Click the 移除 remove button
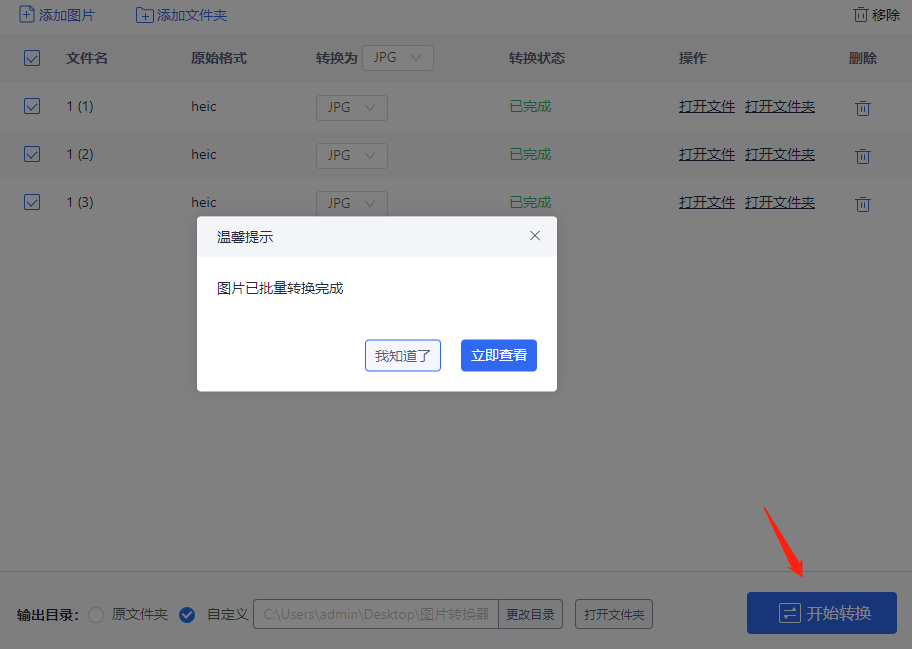The height and width of the screenshot is (649, 912). (877, 15)
